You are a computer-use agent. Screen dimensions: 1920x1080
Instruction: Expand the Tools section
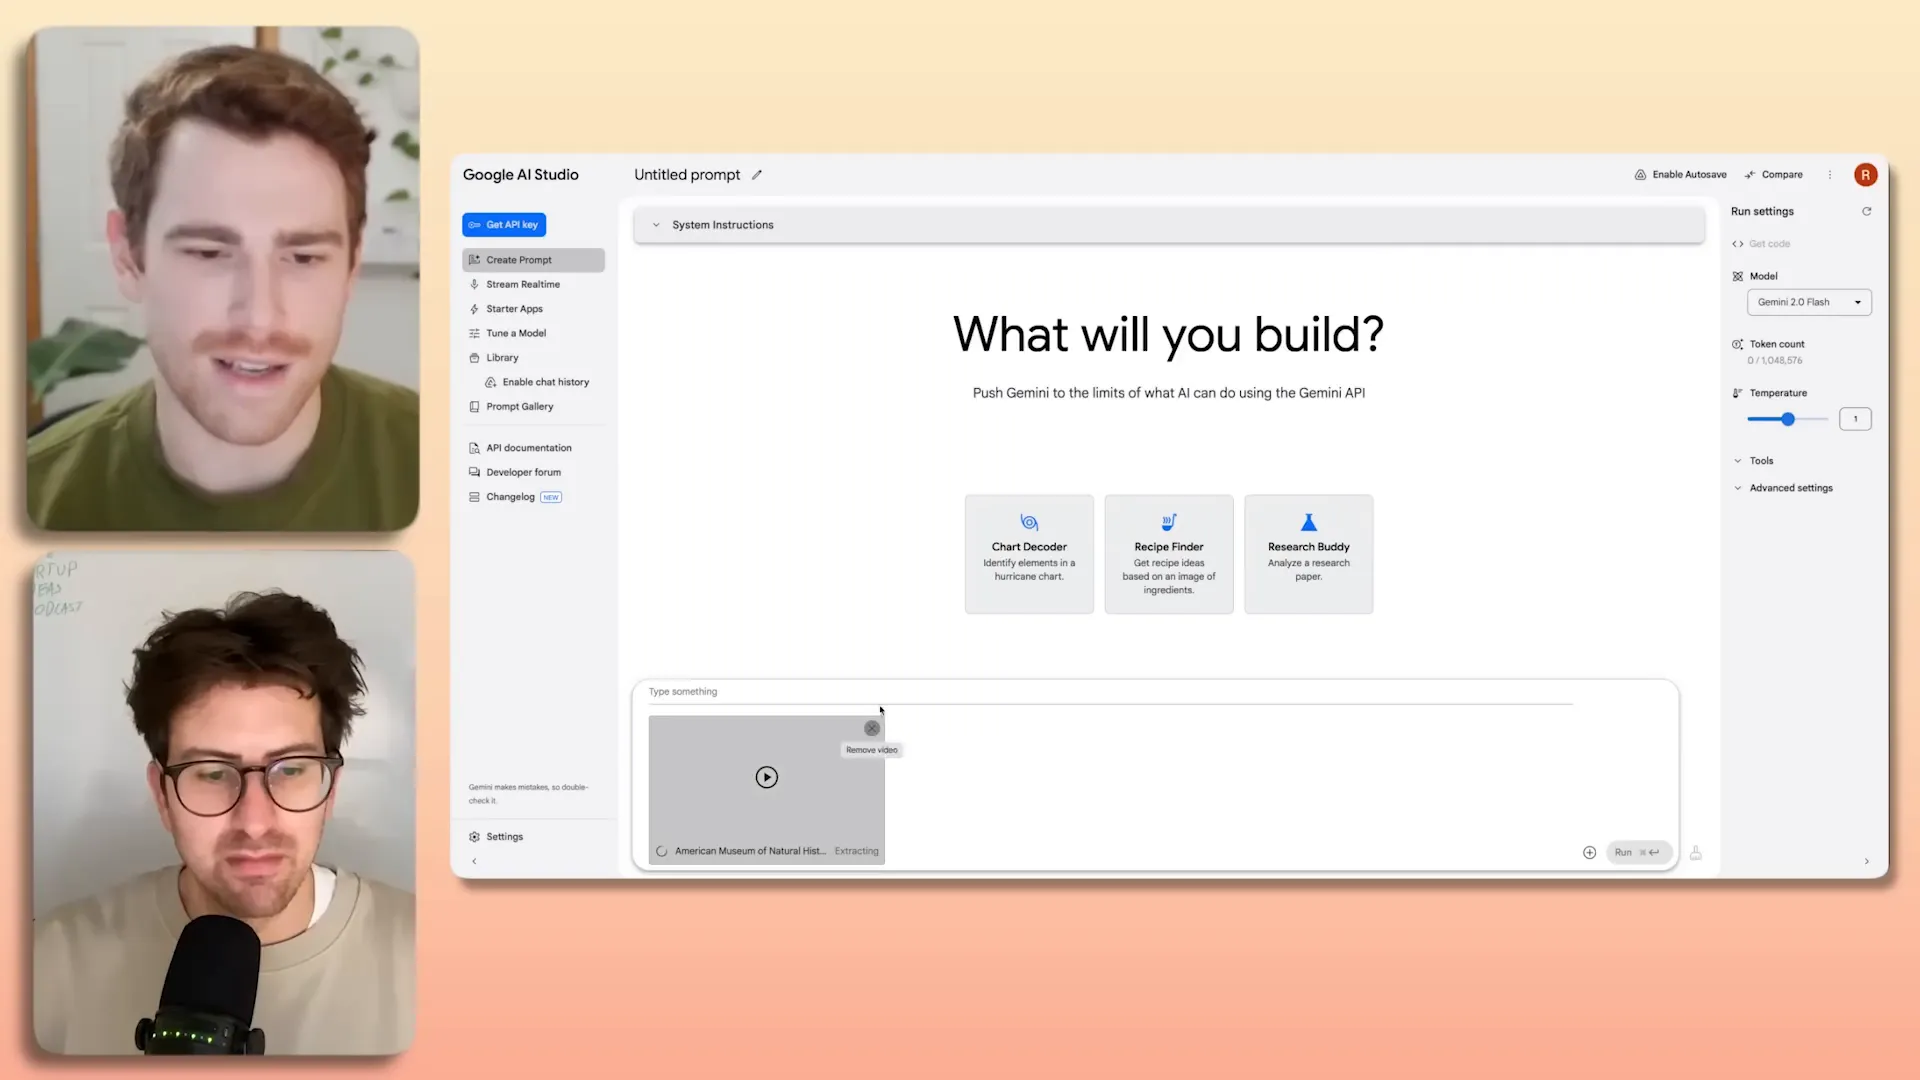coord(1761,461)
